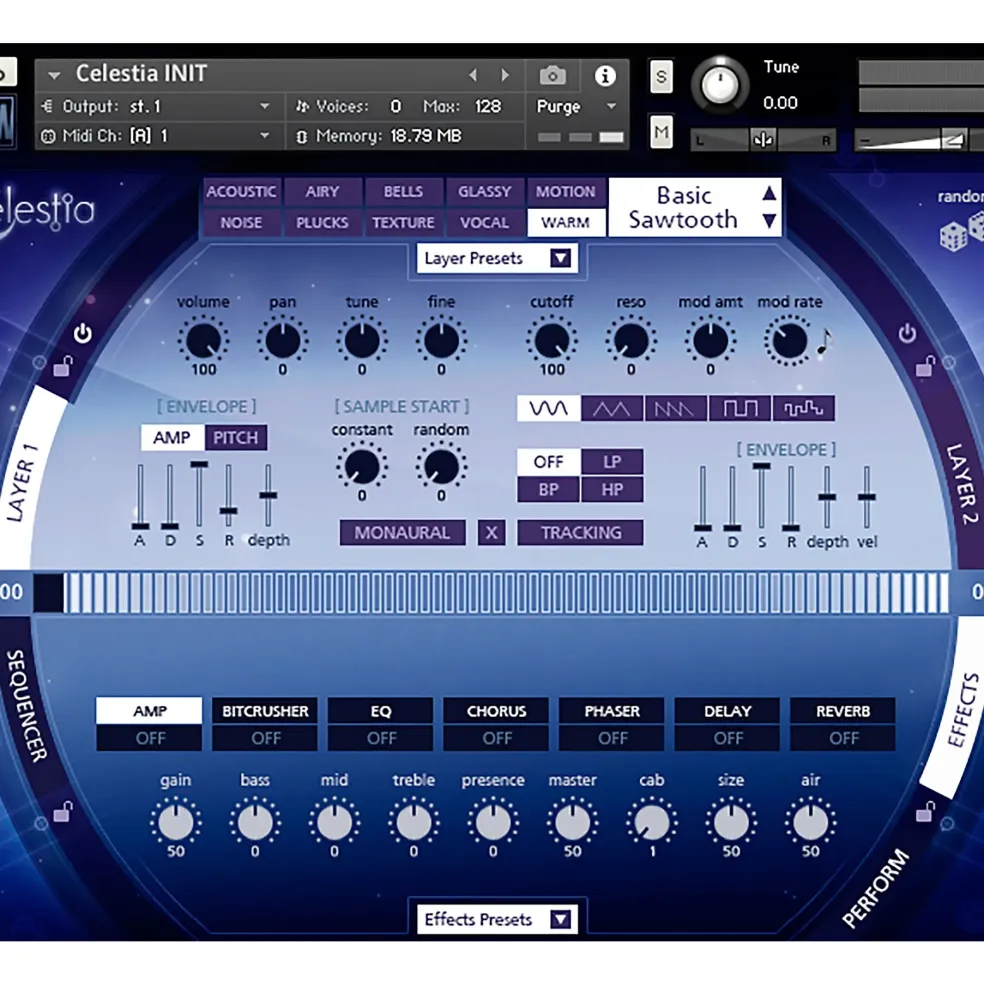The height and width of the screenshot is (985, 984).
Task: Select the LP filter type
Action: coord(612,462)
